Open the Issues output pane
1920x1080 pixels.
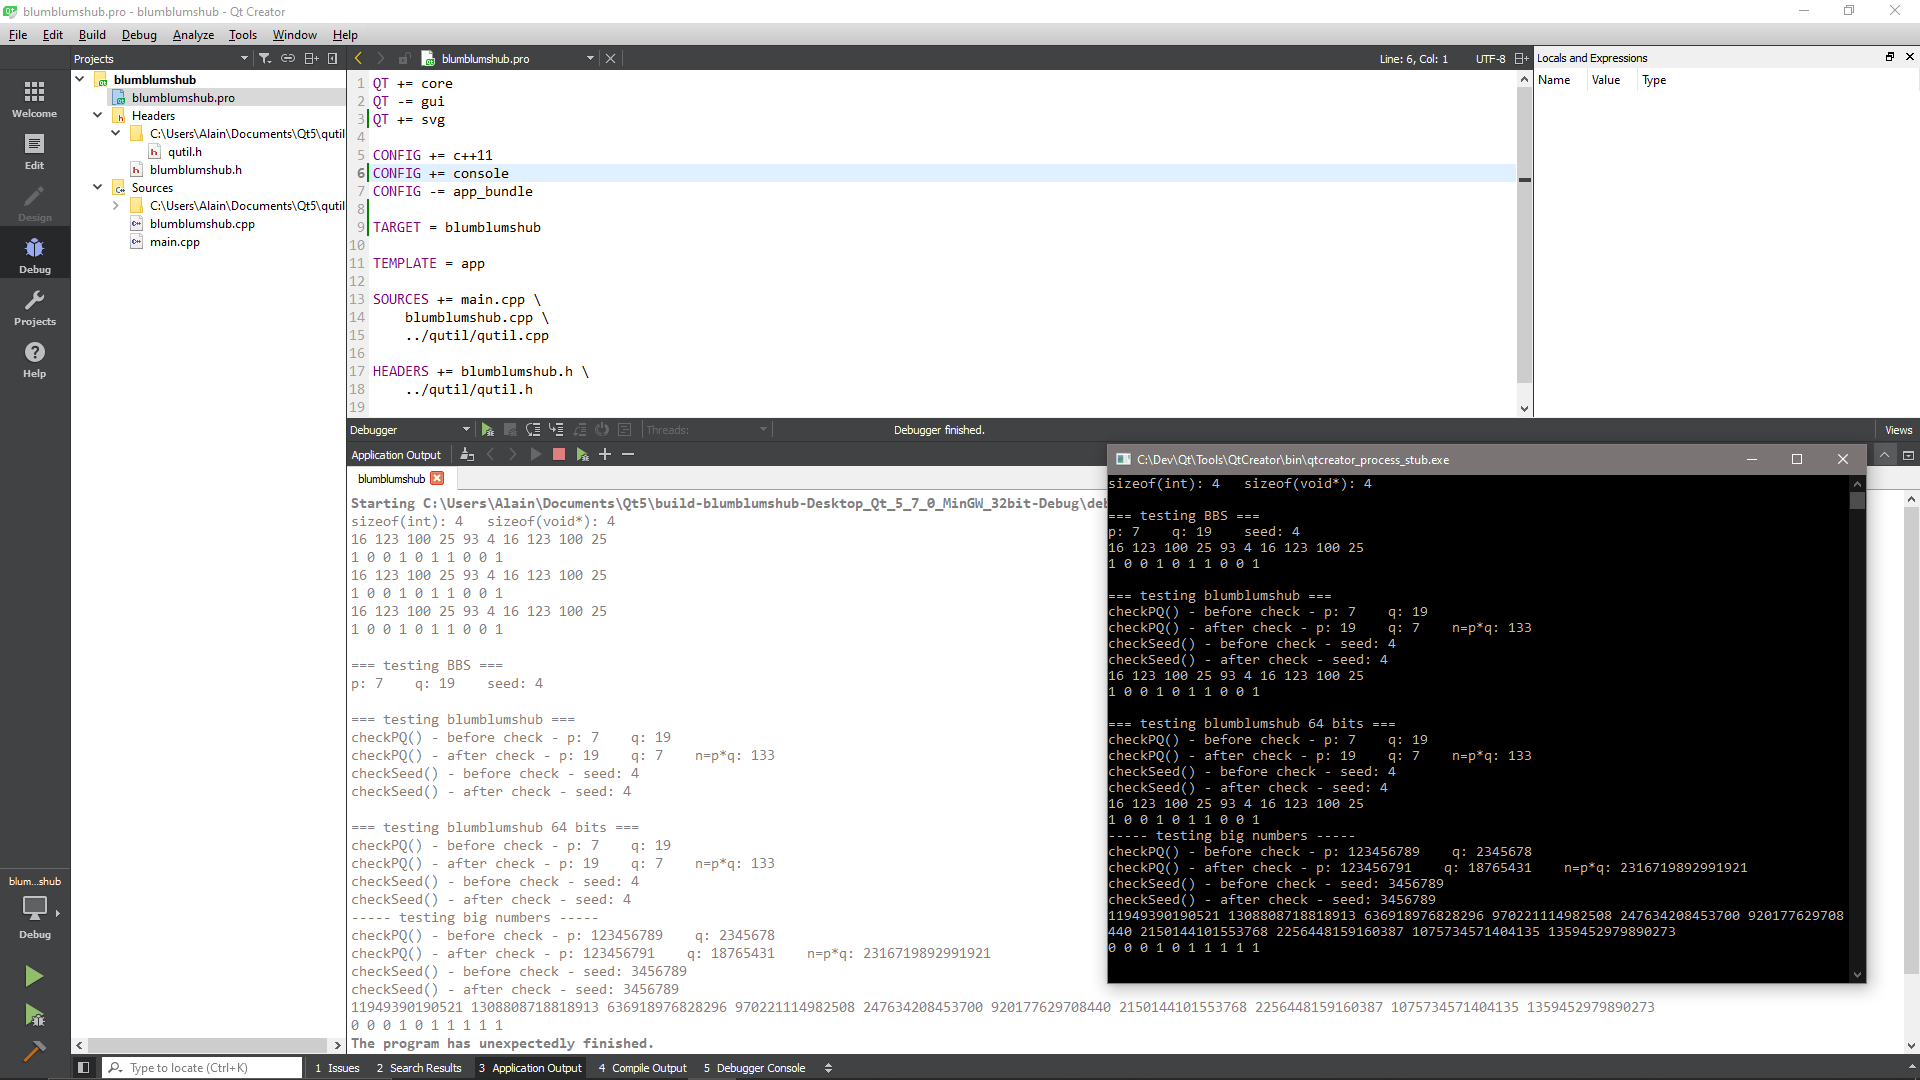[337, 1068]
